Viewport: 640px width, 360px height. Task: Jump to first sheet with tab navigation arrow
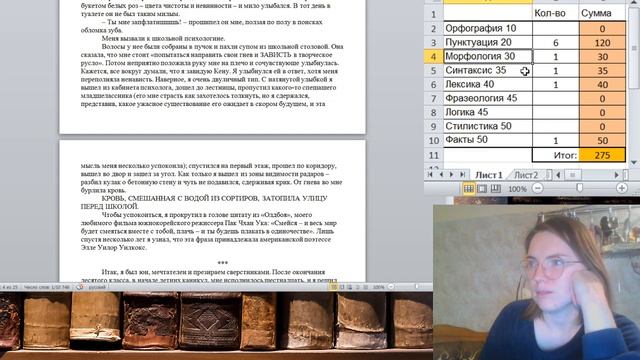[x=430, y=175]
